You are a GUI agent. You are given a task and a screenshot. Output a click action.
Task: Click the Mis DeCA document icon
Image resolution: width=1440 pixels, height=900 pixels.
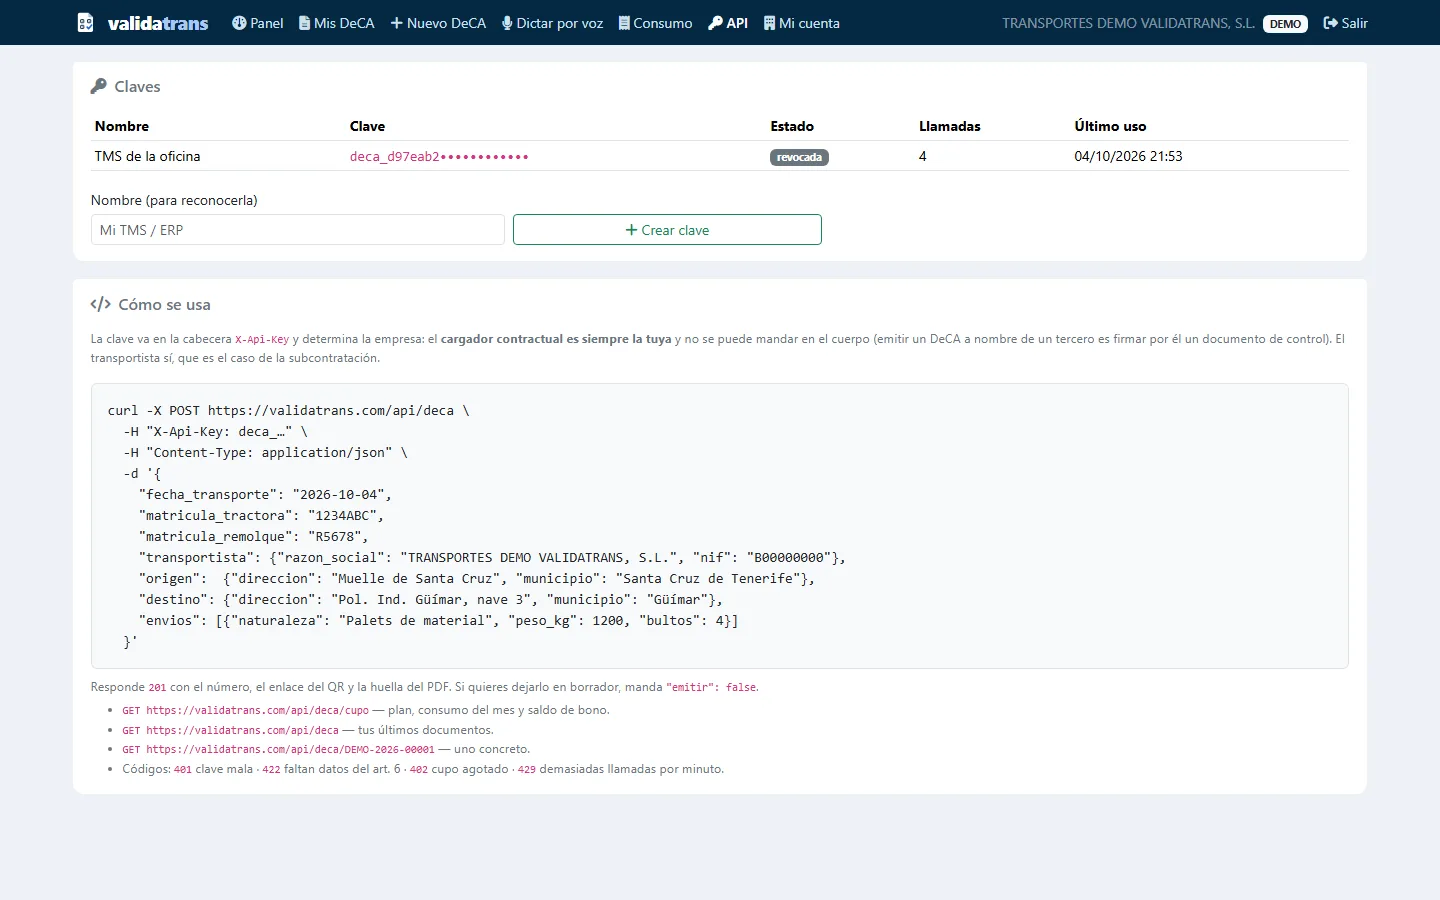304,23
